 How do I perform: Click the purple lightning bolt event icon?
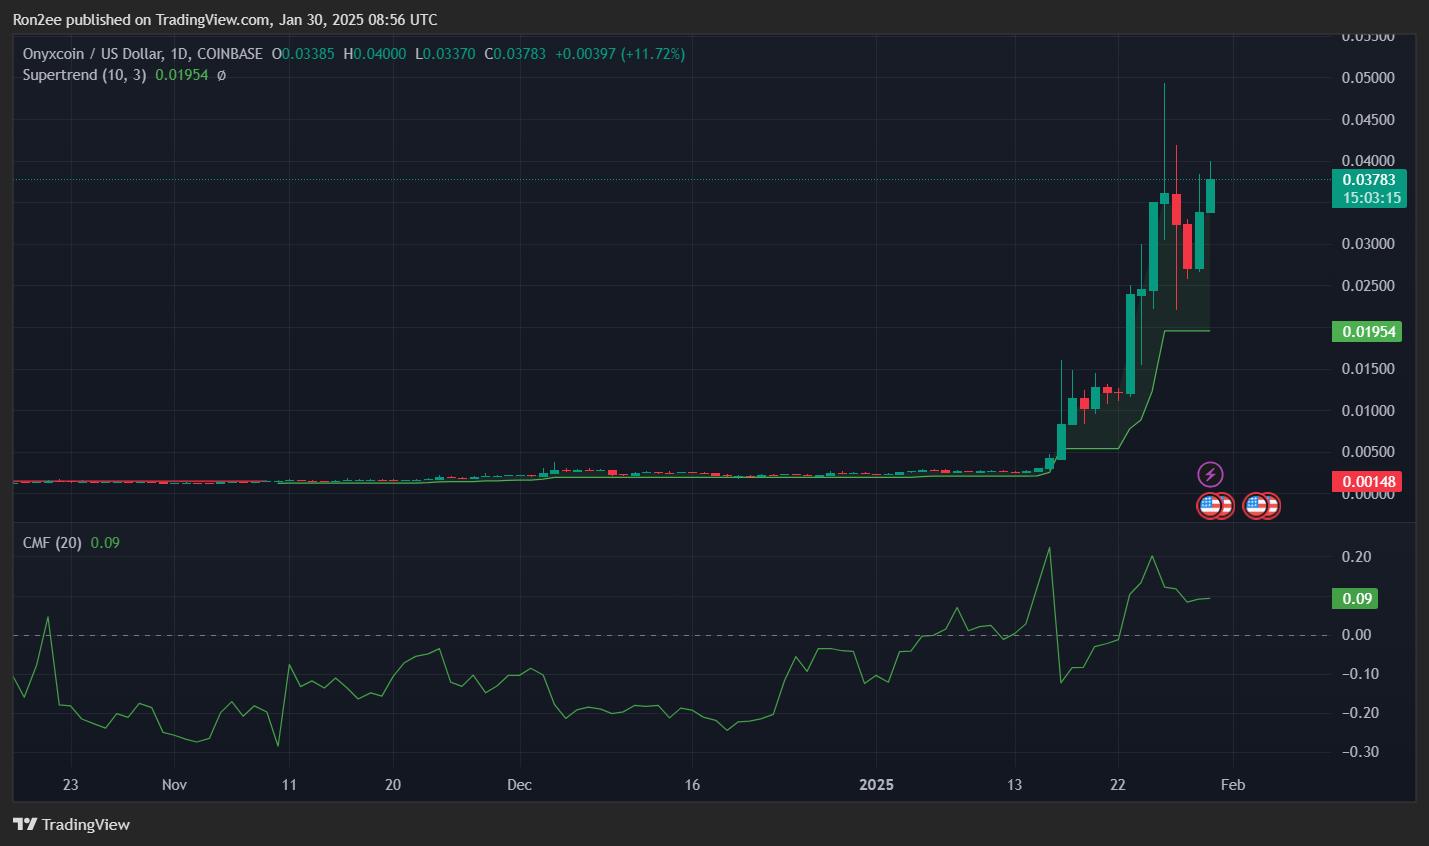coord(1210,473)
